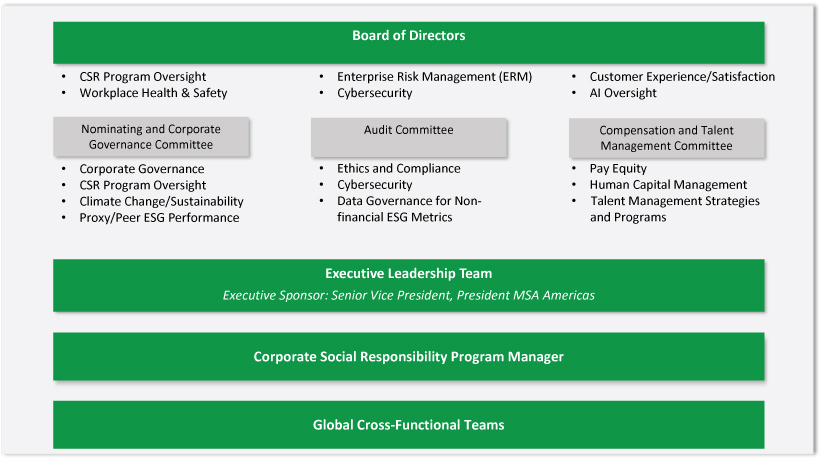Click the Workplace Health & Safety bullet

pyautogui.click(x=153, y=93)
